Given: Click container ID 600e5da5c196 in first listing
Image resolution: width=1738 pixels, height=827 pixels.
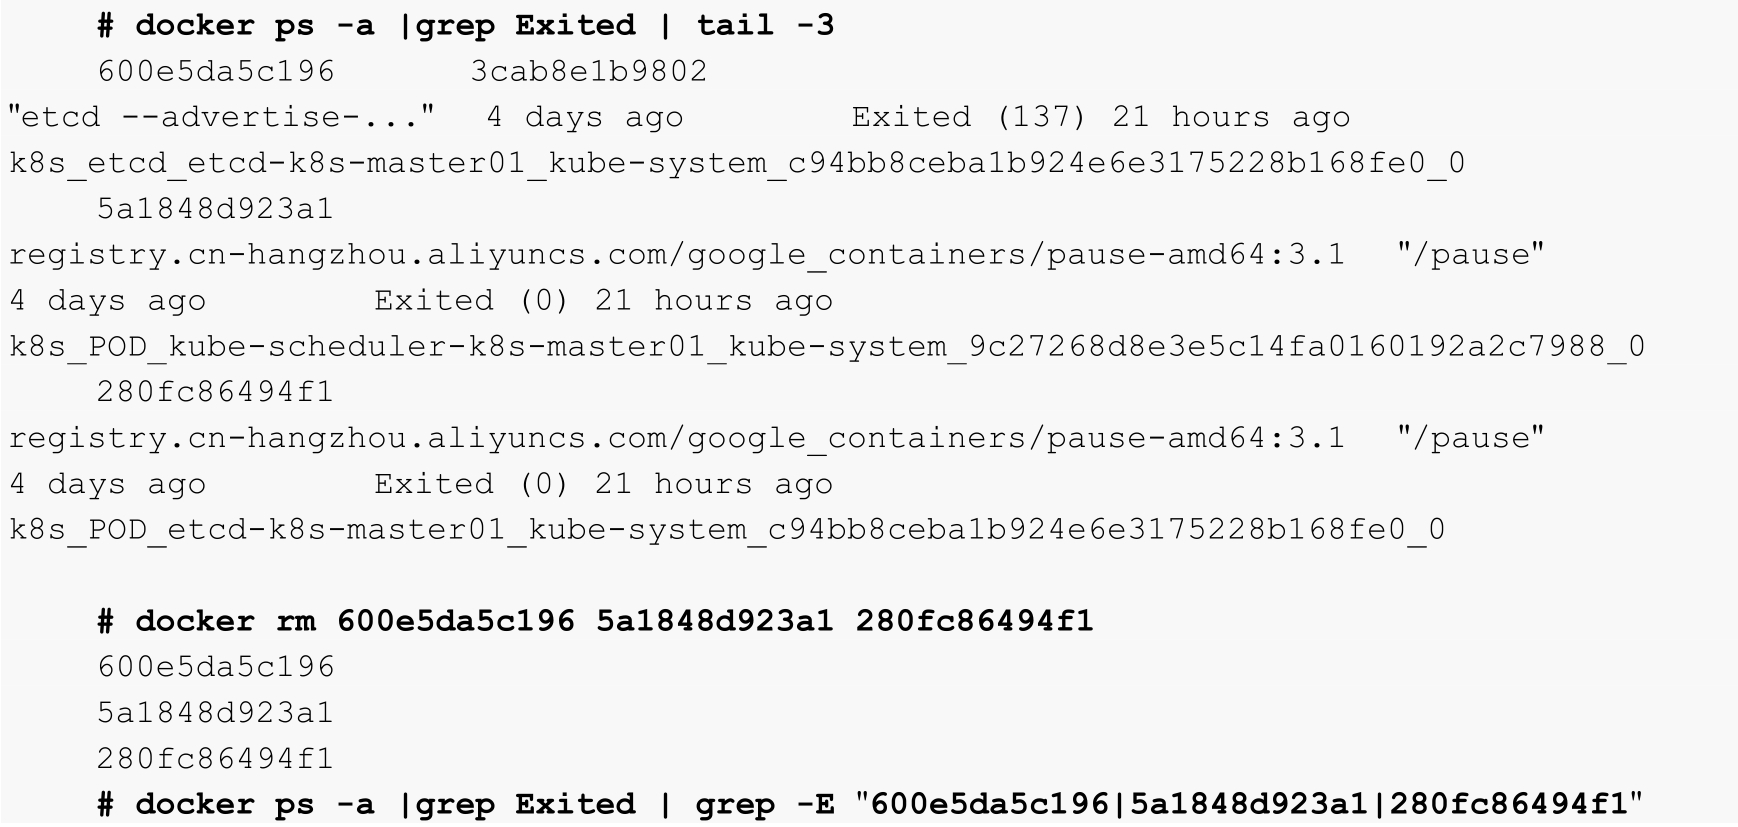Looking at the screenshot, I should tap(216, 71).
